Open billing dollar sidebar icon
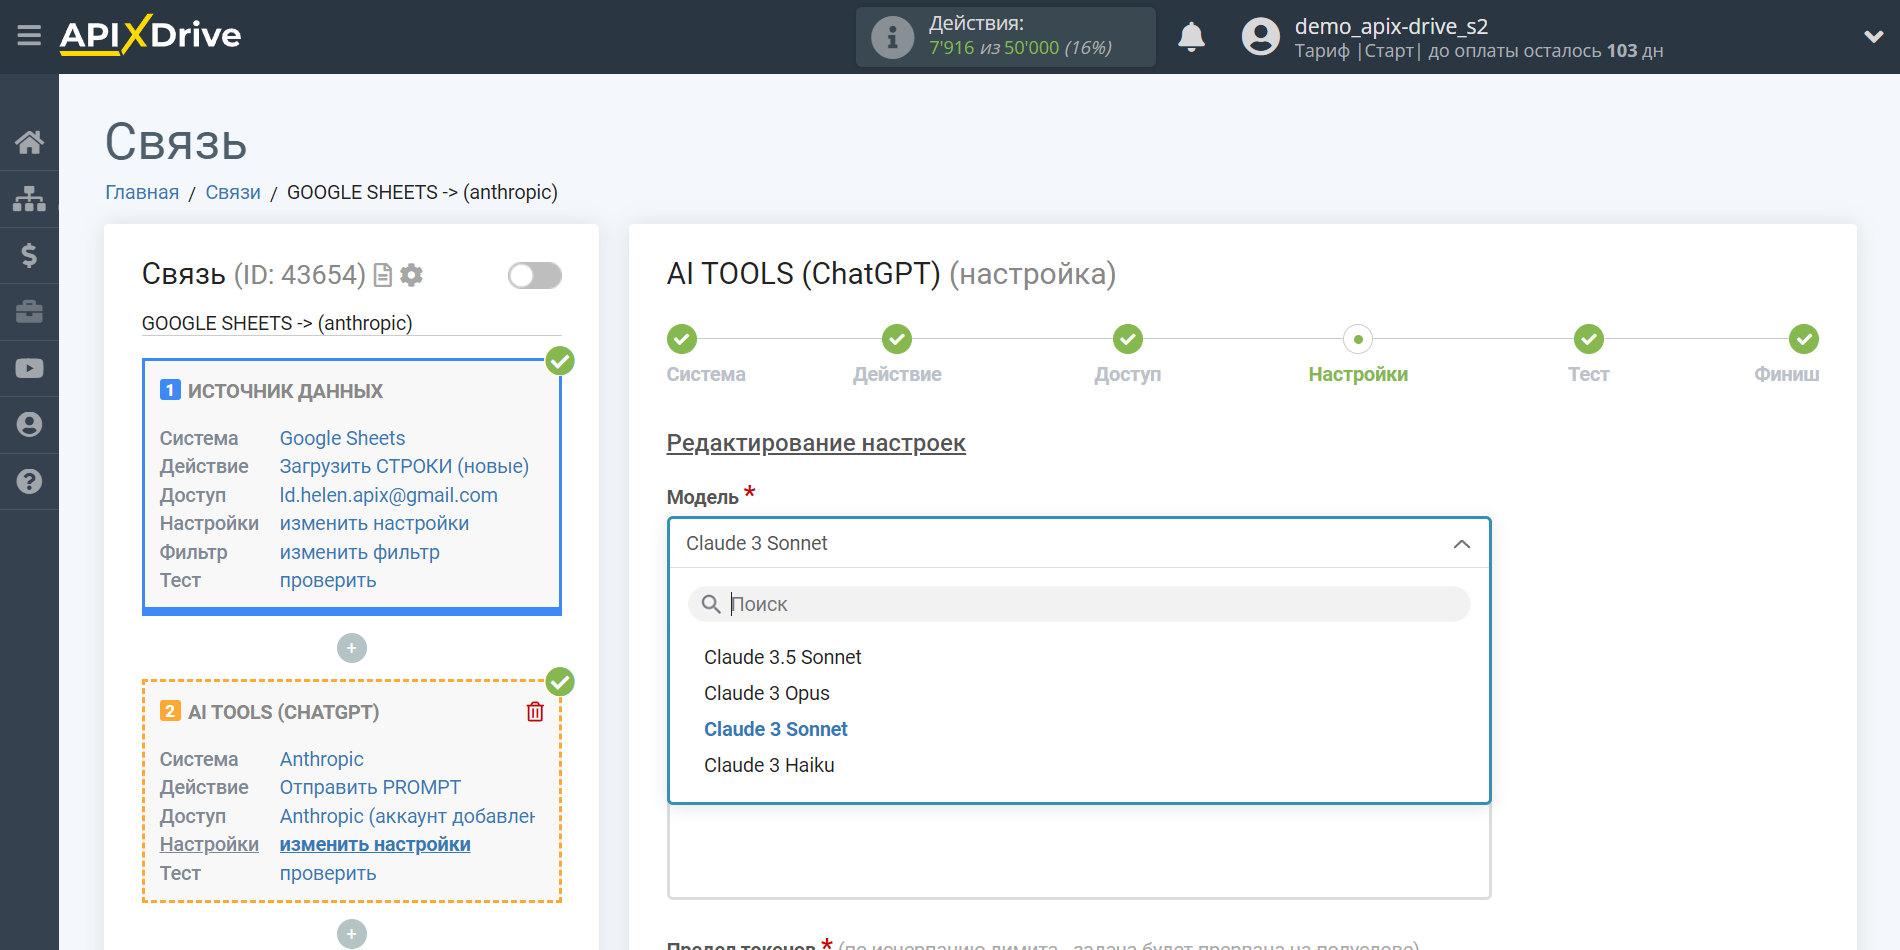The height and width of the screenshot is (950, 1900). pos(29,255)
